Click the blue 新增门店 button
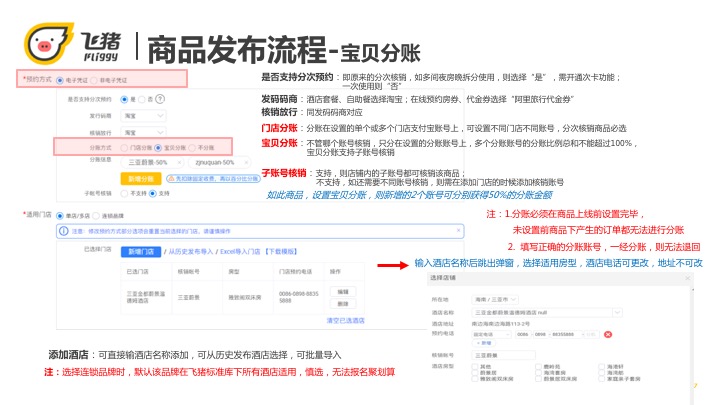720x405 pixels. tap(141, 252)
